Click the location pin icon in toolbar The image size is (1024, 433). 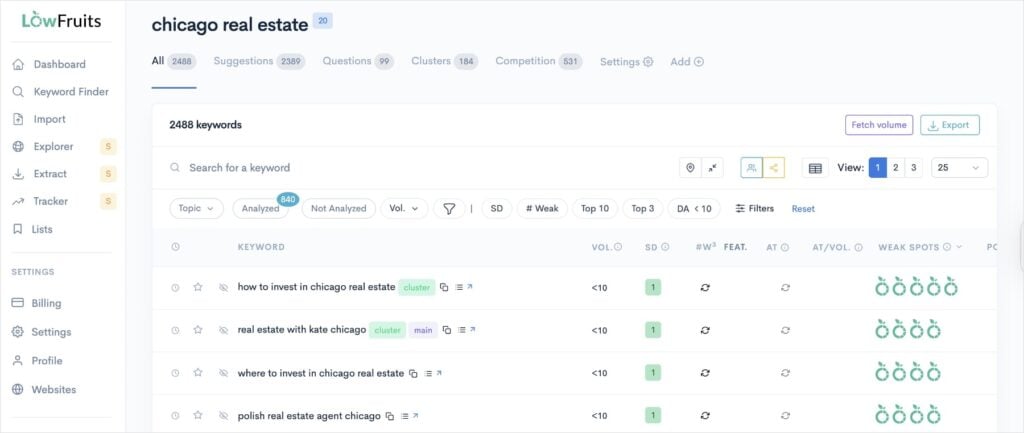(689, 168)
